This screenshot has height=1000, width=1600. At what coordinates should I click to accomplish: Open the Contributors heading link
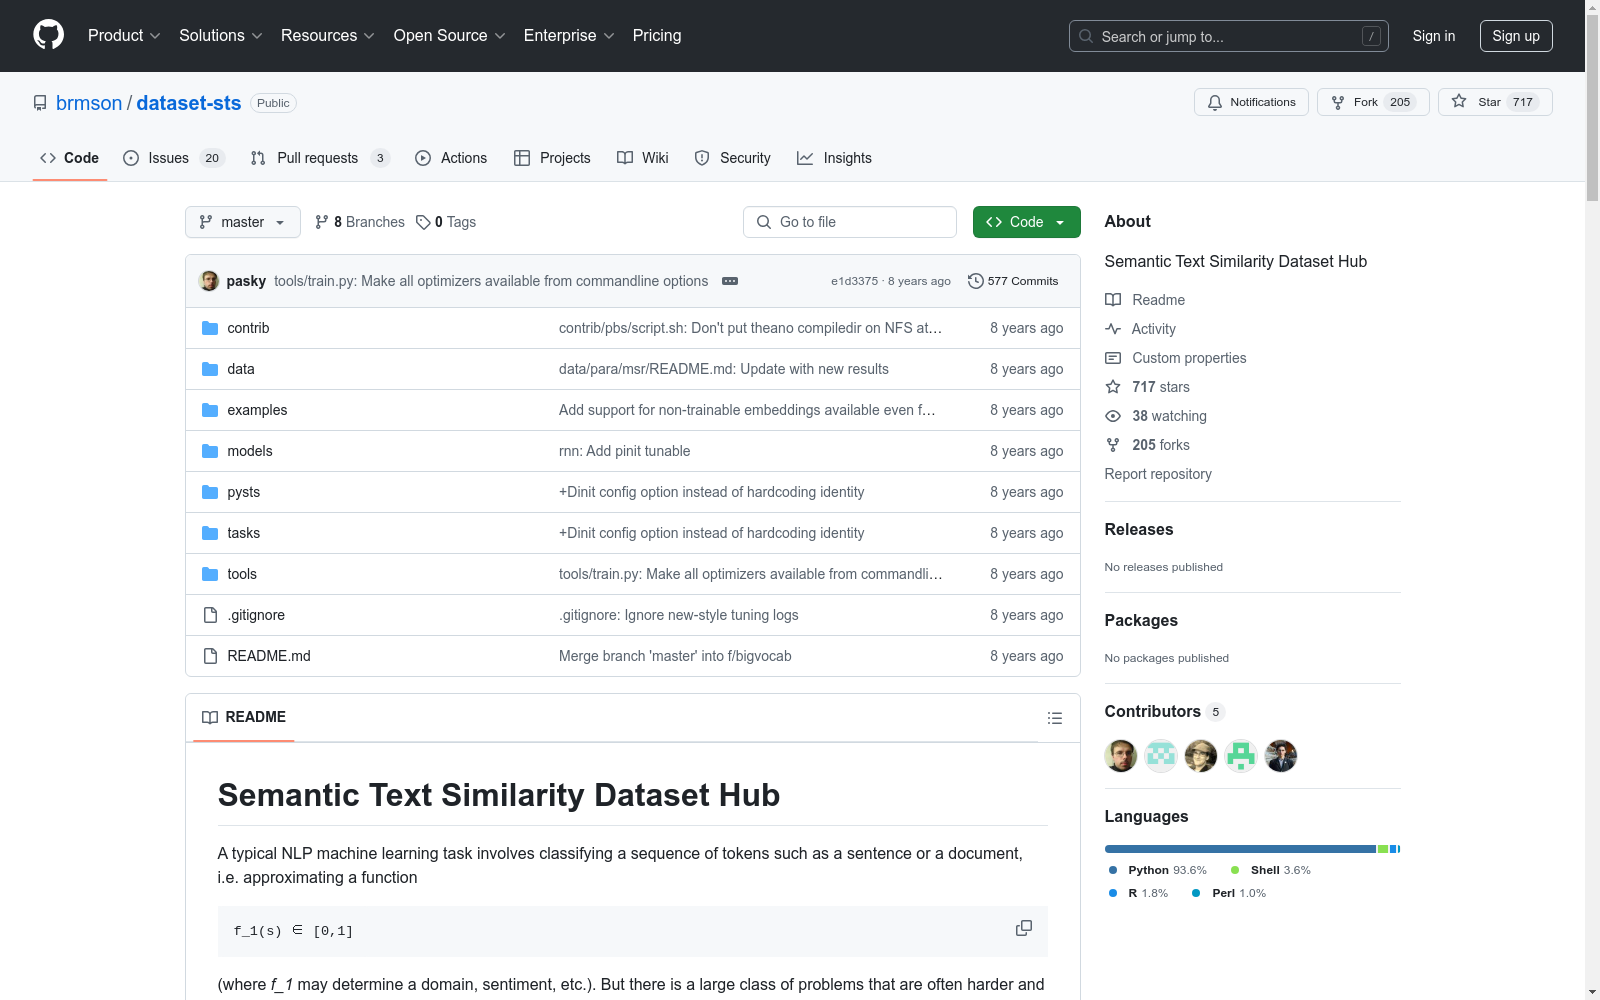1164,712
